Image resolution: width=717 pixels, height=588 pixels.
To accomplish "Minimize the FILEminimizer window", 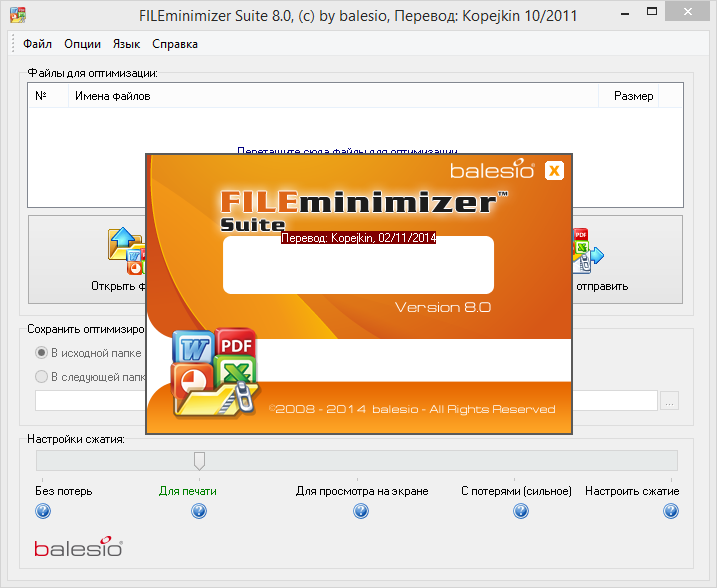I will (625, 13).
